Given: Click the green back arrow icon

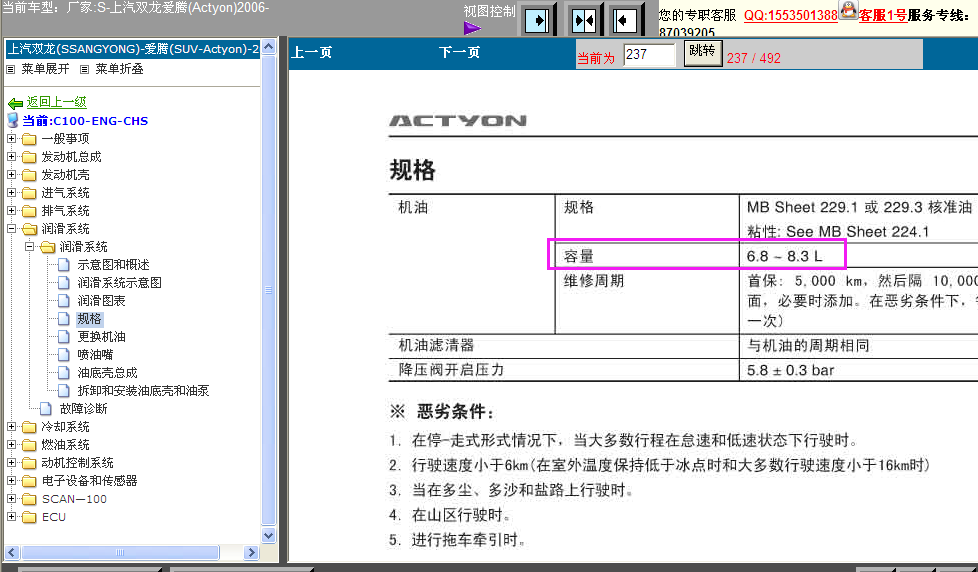Looking at the screenshot, I should (15, 104).
